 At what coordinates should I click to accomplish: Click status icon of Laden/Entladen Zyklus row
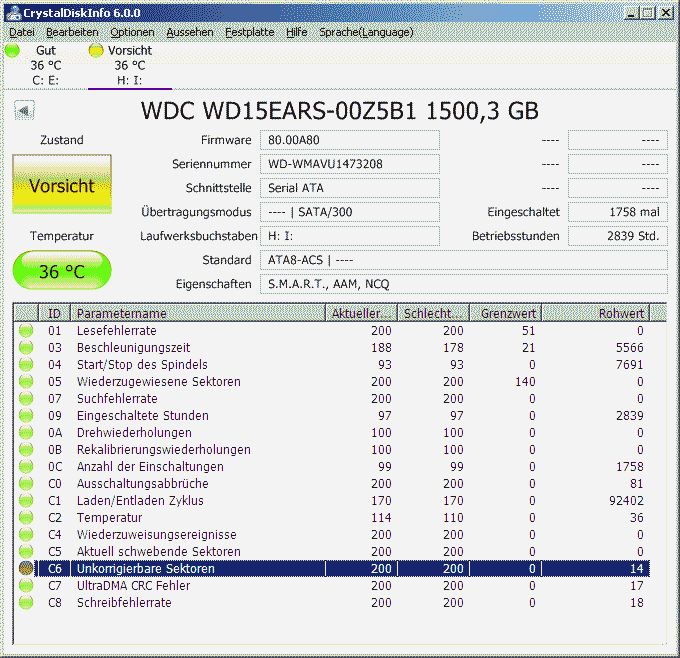pyautogui.click(x=26, y=501)
